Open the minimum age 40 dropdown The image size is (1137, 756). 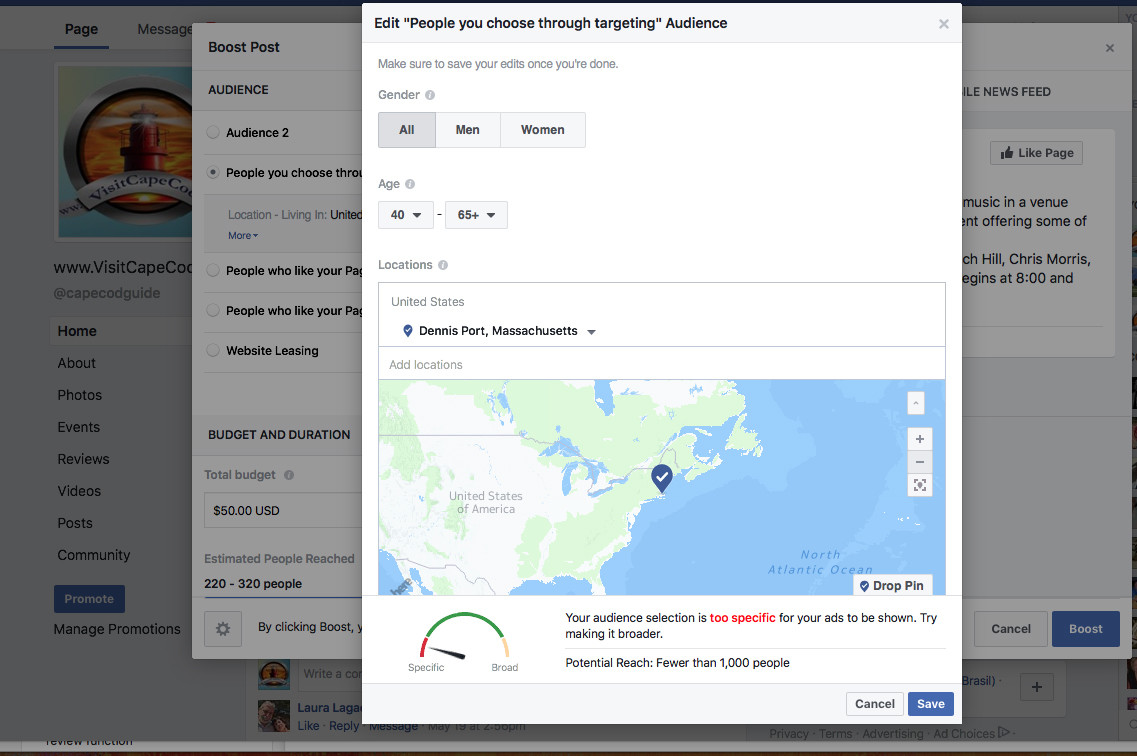(405, 215)
